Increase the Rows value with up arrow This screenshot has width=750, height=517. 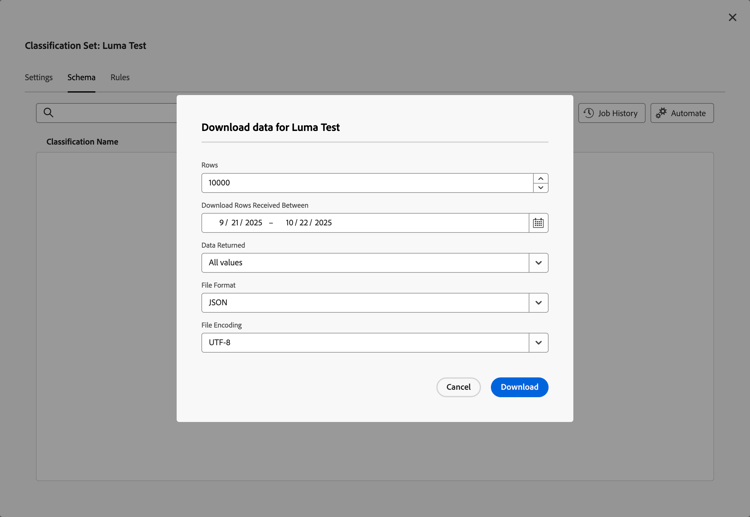pos(540,178)
